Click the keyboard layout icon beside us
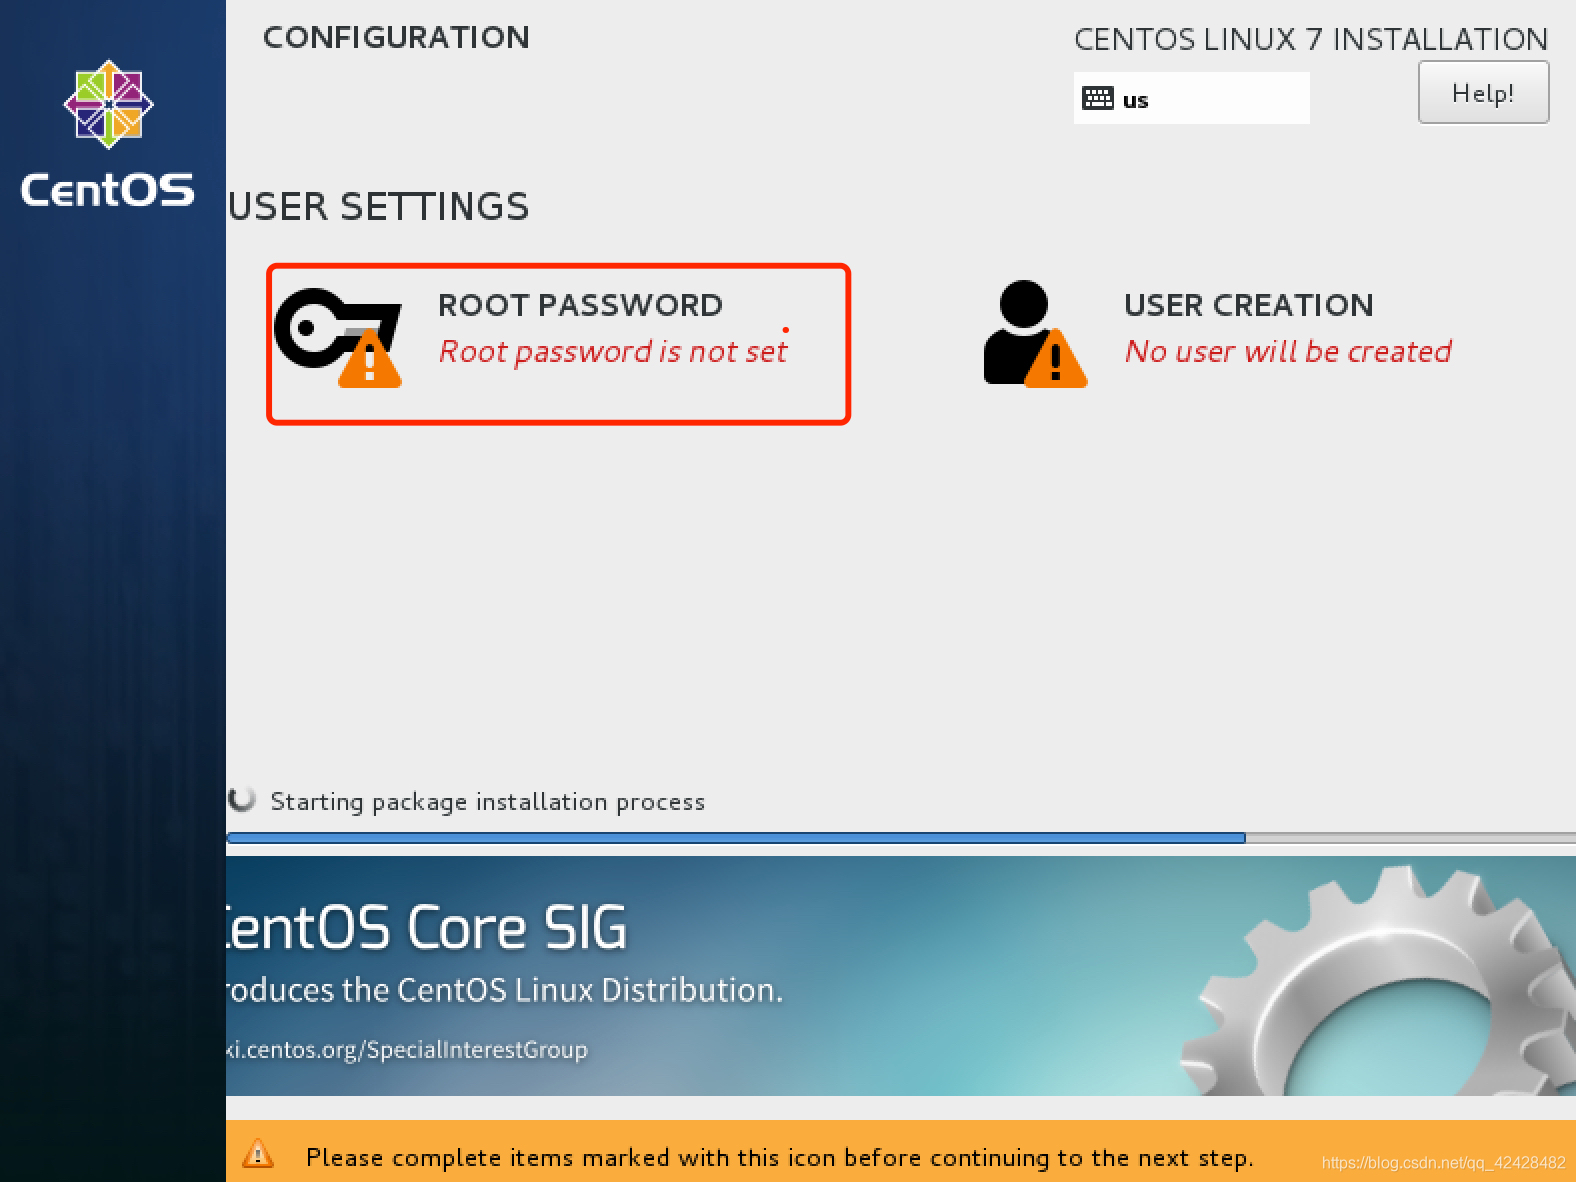1576x1182 pixels. (1098, 98)
